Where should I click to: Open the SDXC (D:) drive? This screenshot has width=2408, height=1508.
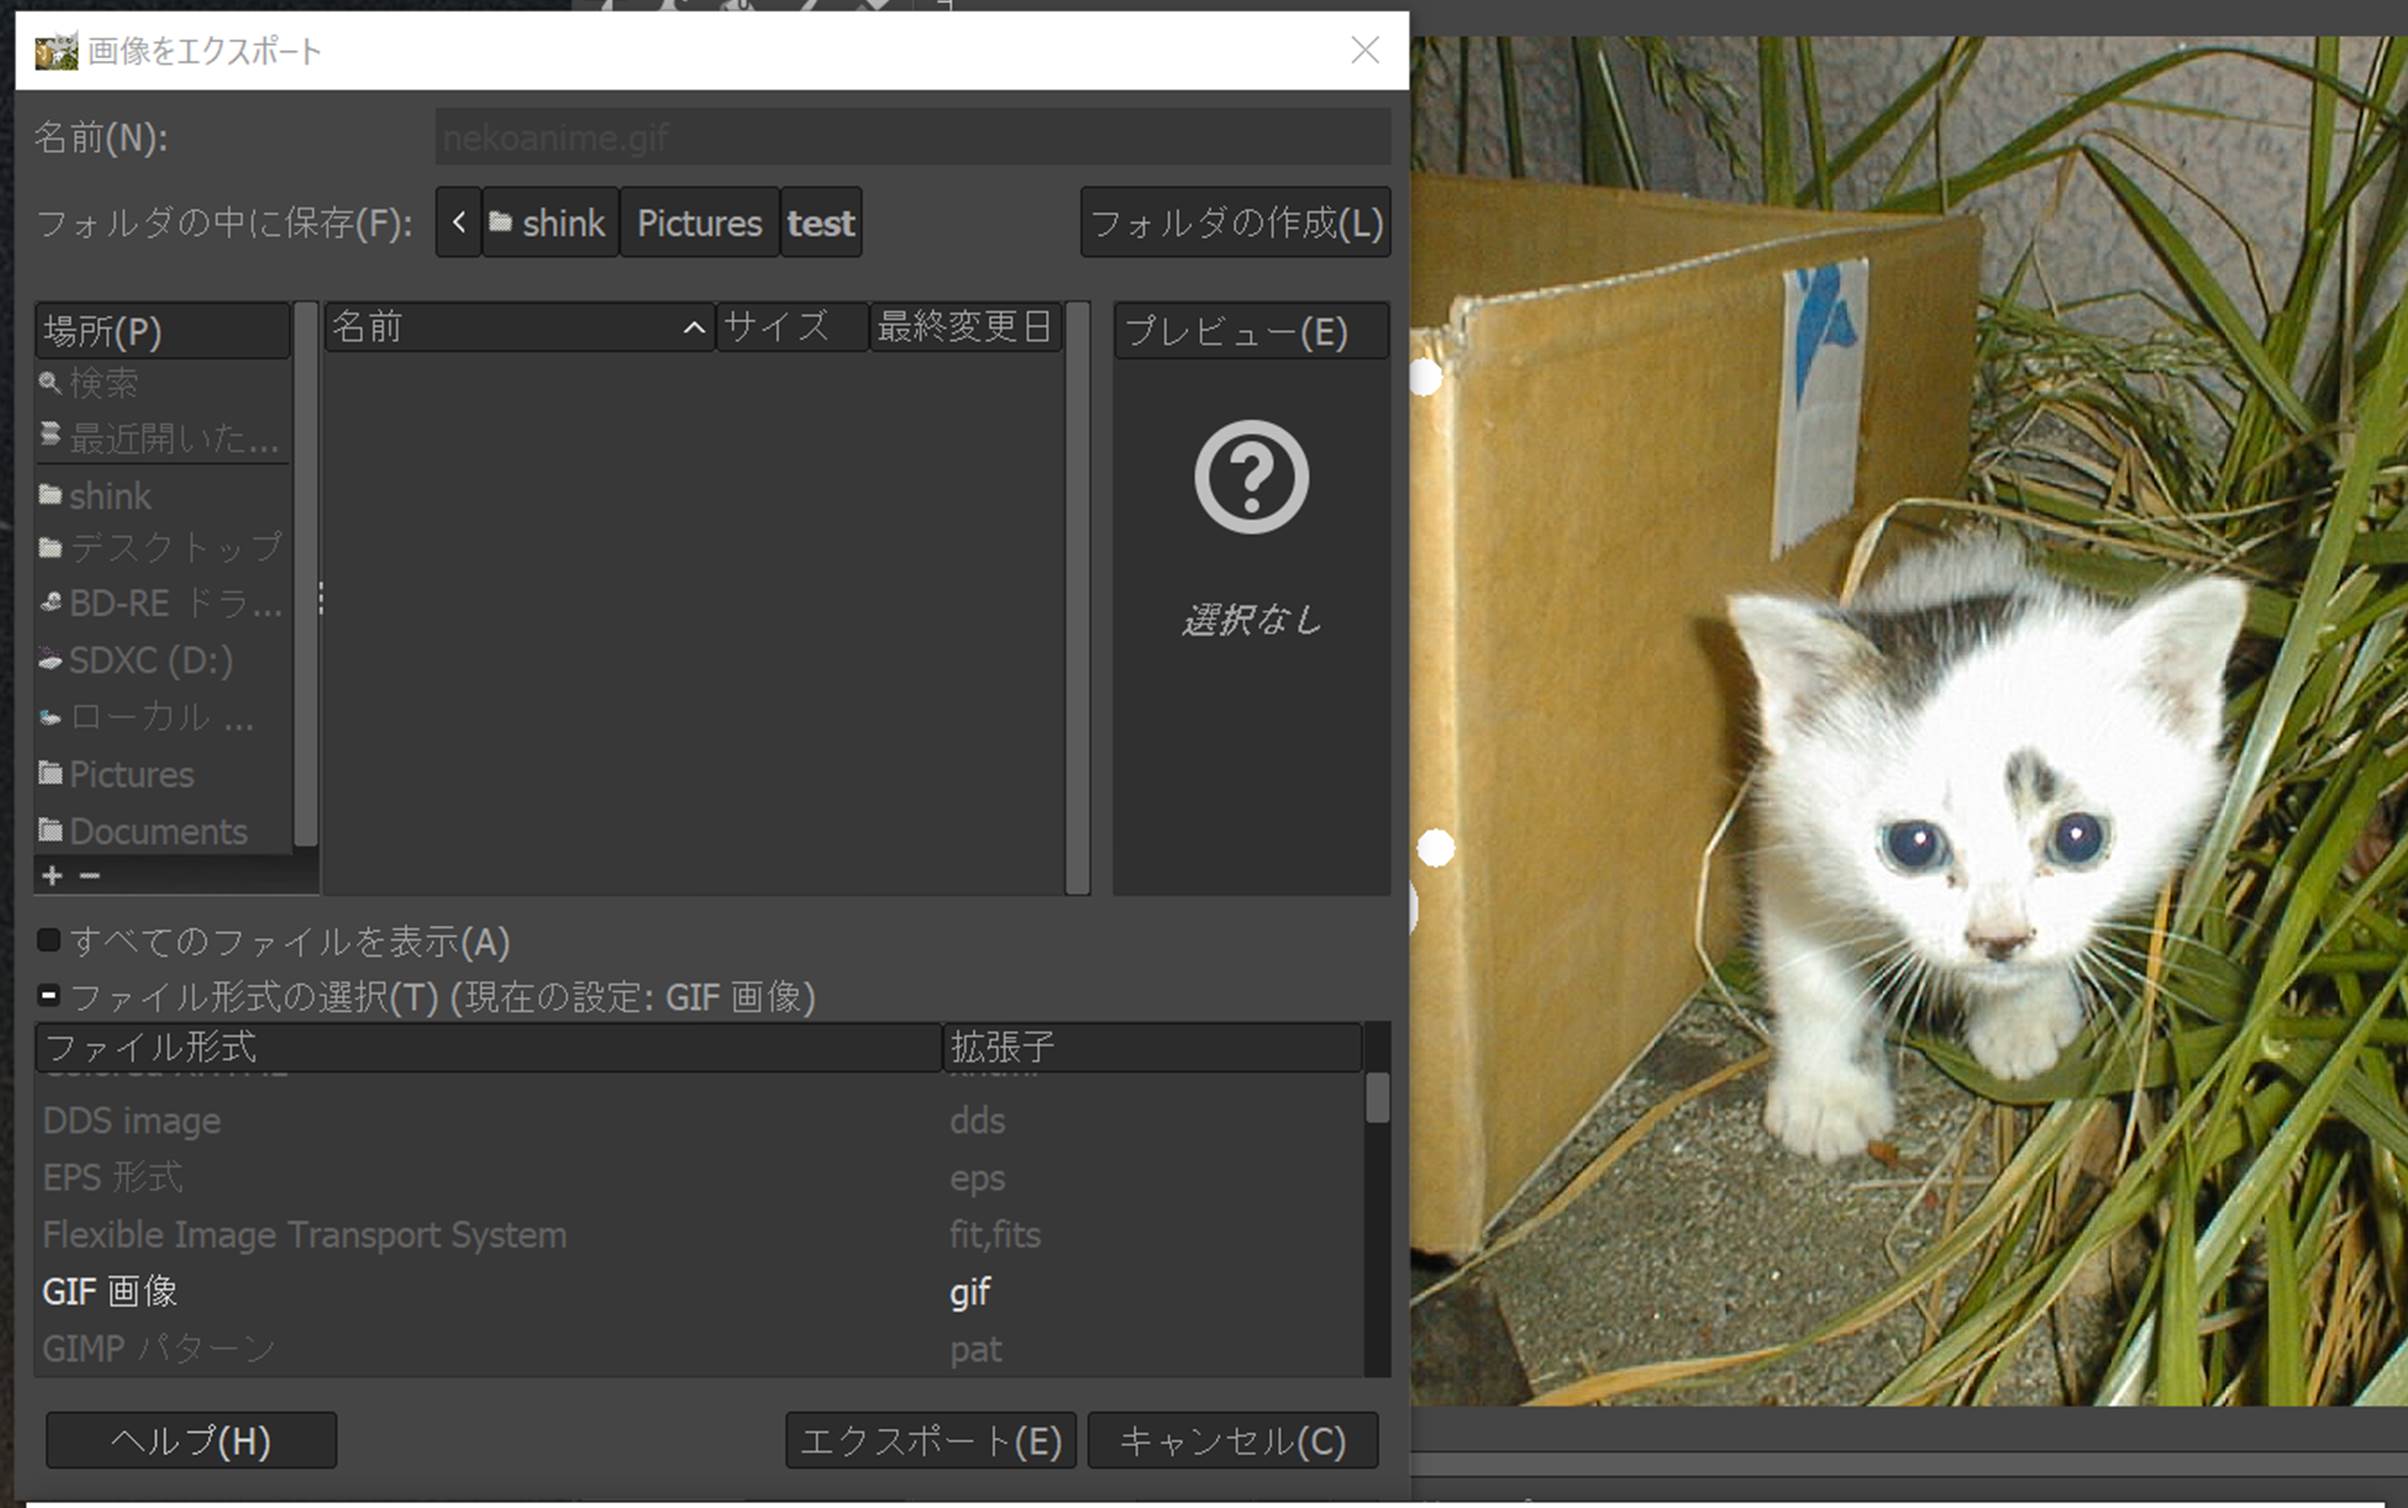coord(150,660)
